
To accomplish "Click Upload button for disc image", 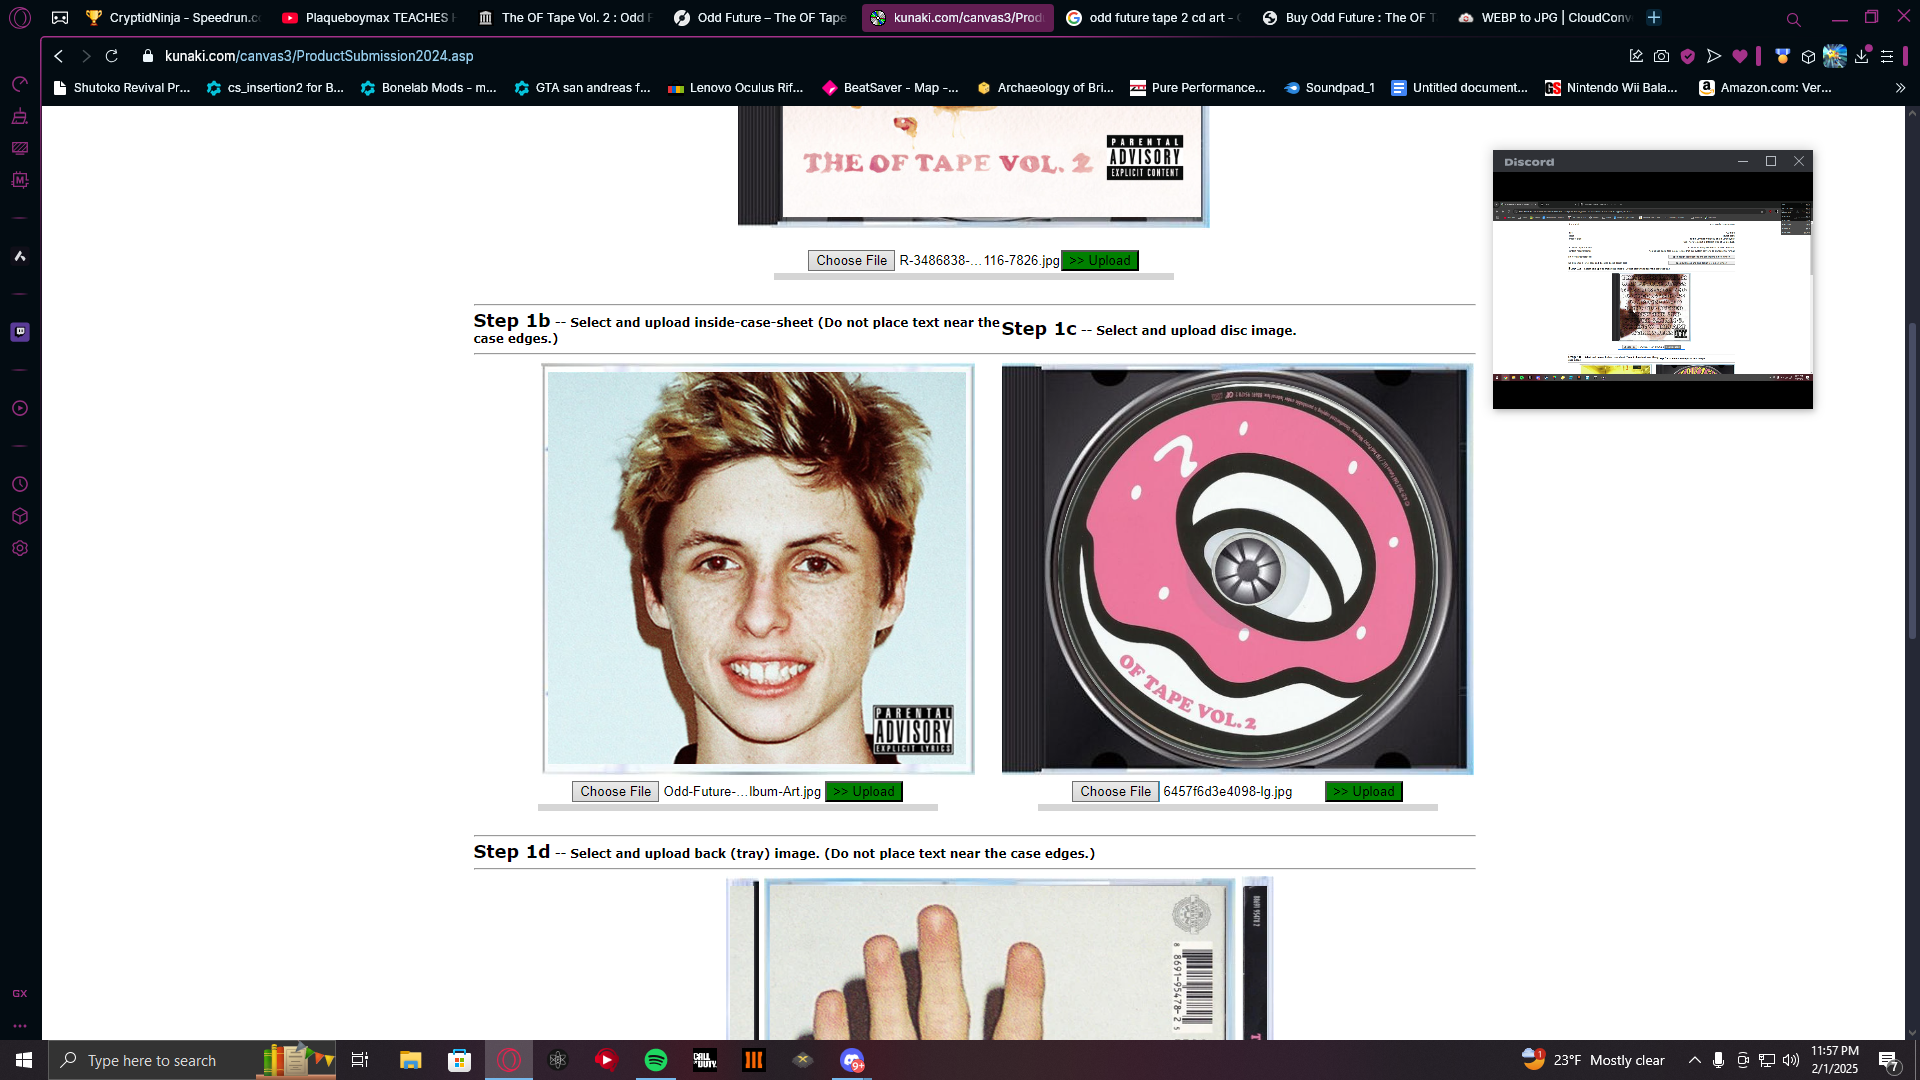I will point(1364,791).
